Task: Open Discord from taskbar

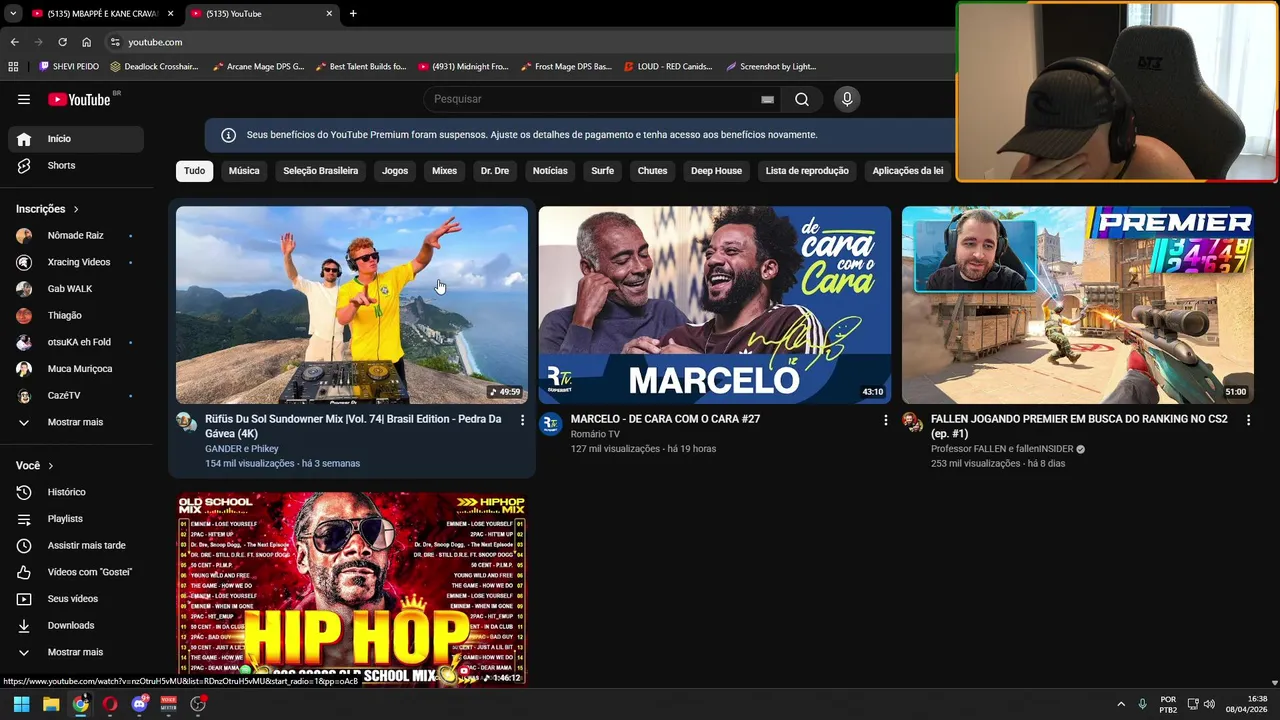Action: click(x=139, y=704)
